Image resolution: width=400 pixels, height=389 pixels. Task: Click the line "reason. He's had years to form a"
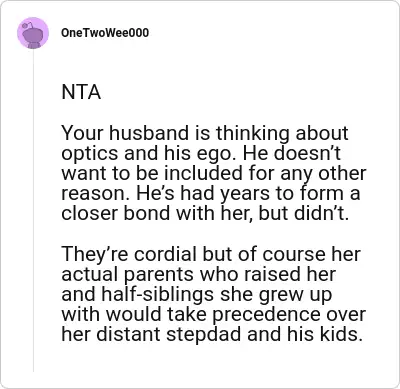211,193
